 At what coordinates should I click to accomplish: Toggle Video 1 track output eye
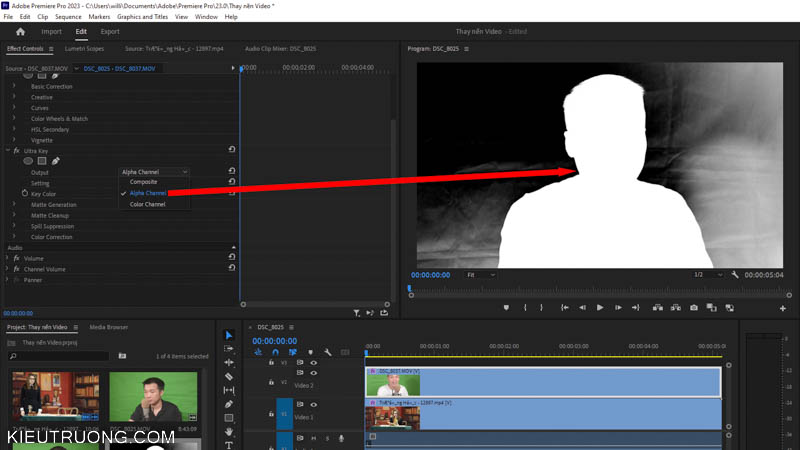click(x=314, y=405)
